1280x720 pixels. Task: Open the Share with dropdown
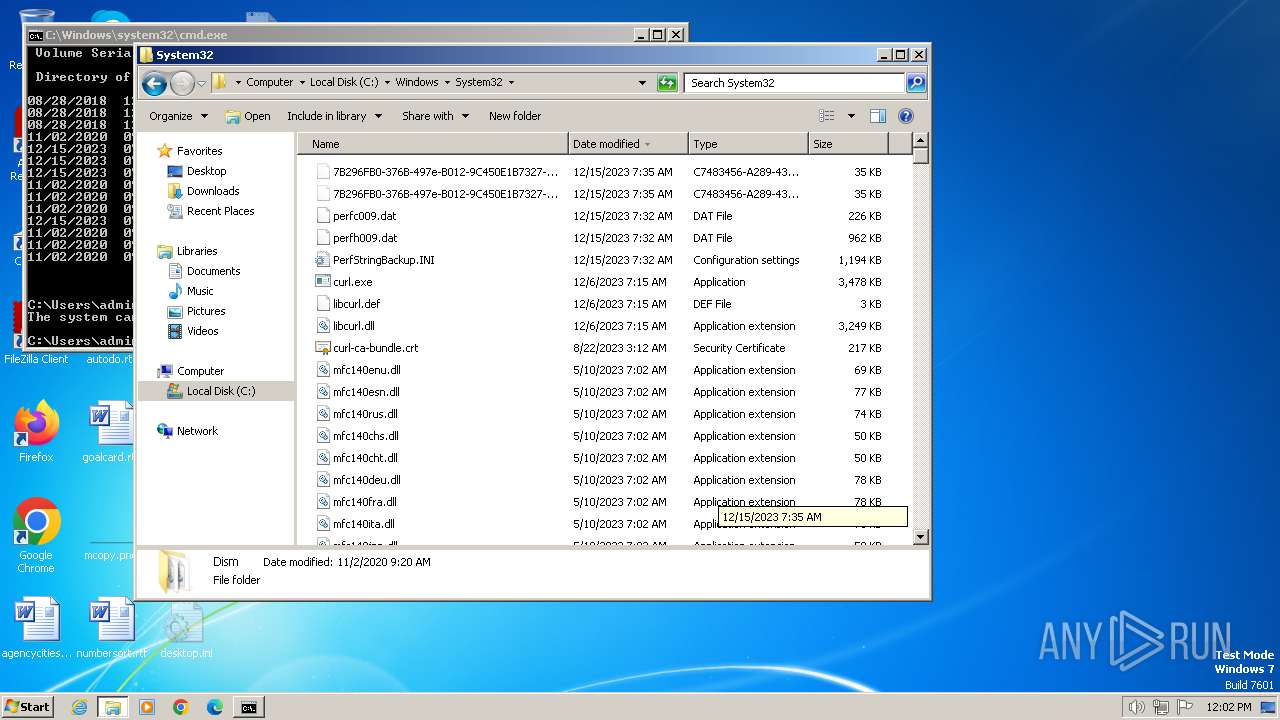coord(435,116)
